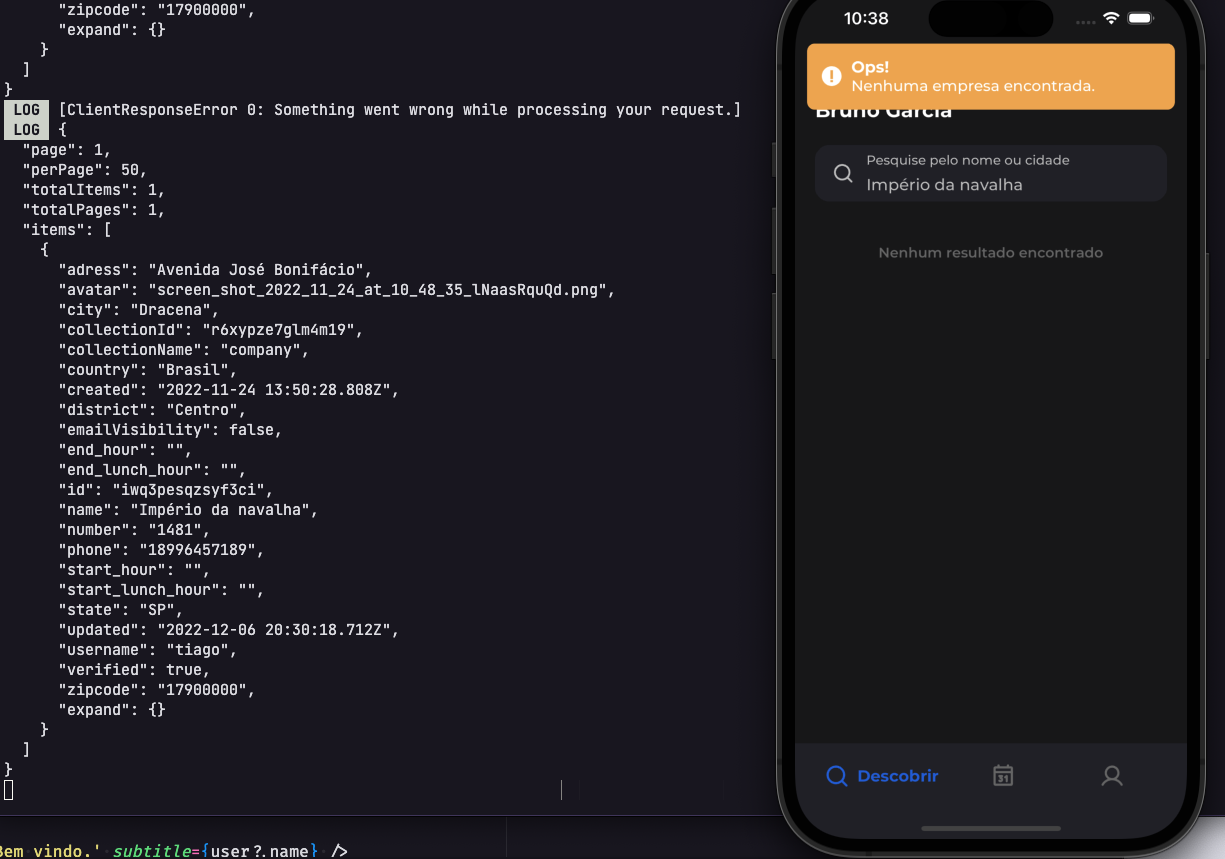1225x859 pixels.
Task: Click the Wi-Fi icon in phone status bar
Action: pyautogui.click(x=1111, y=19)
